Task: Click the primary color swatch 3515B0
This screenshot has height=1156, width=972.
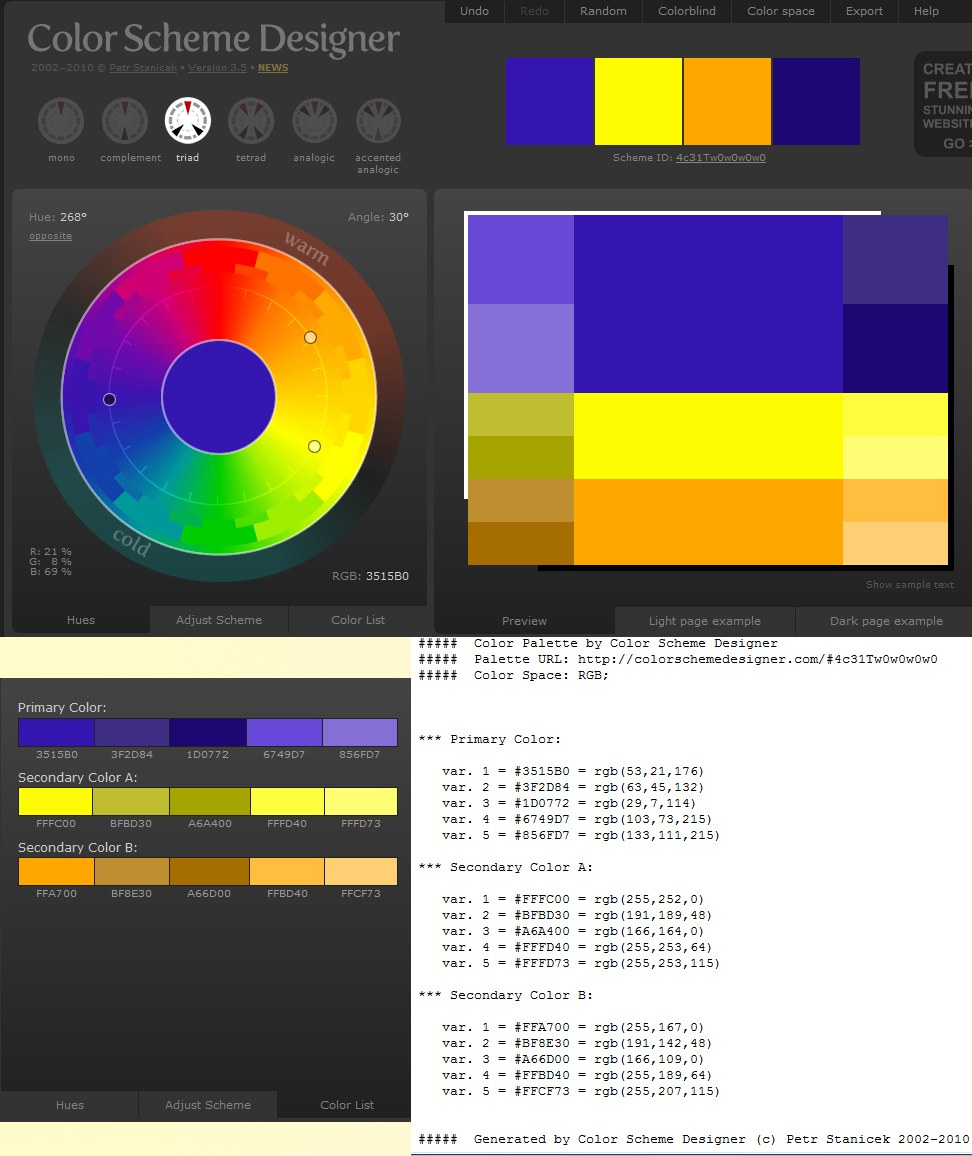Action: click(55, 732)
